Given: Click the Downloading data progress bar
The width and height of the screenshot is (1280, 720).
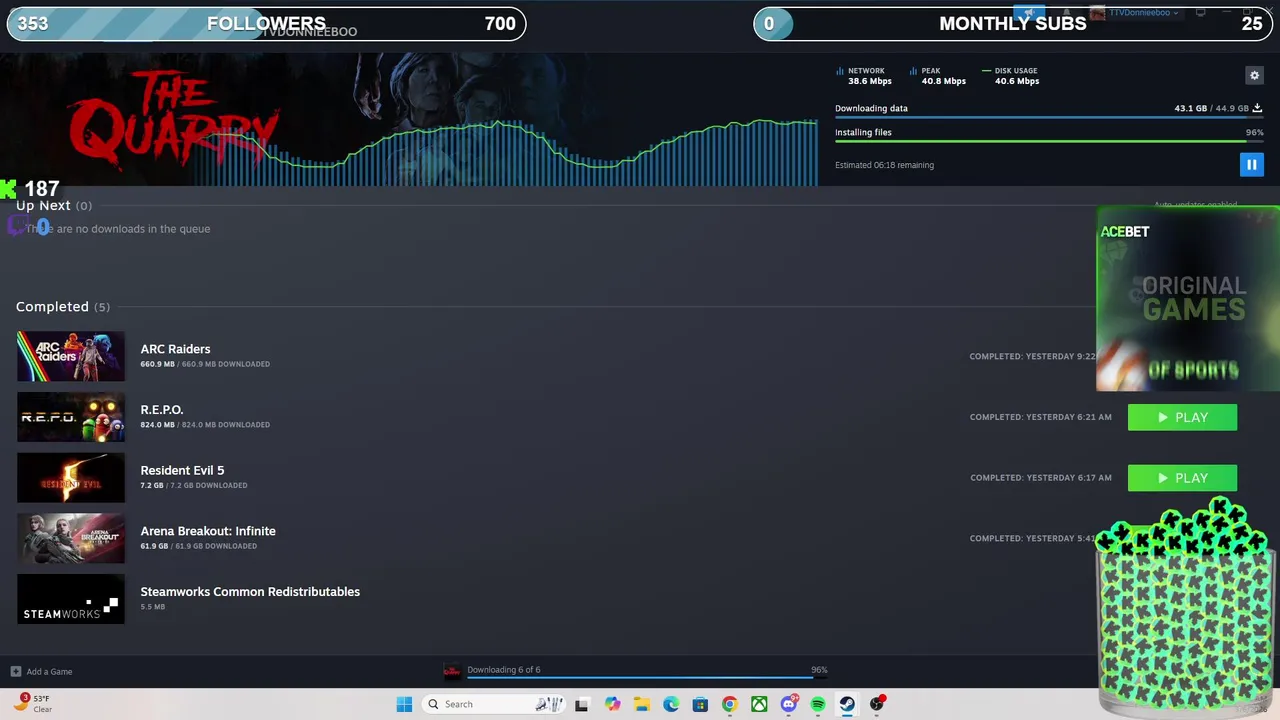Looking at the screenshot, I should tap(1049, 117).
